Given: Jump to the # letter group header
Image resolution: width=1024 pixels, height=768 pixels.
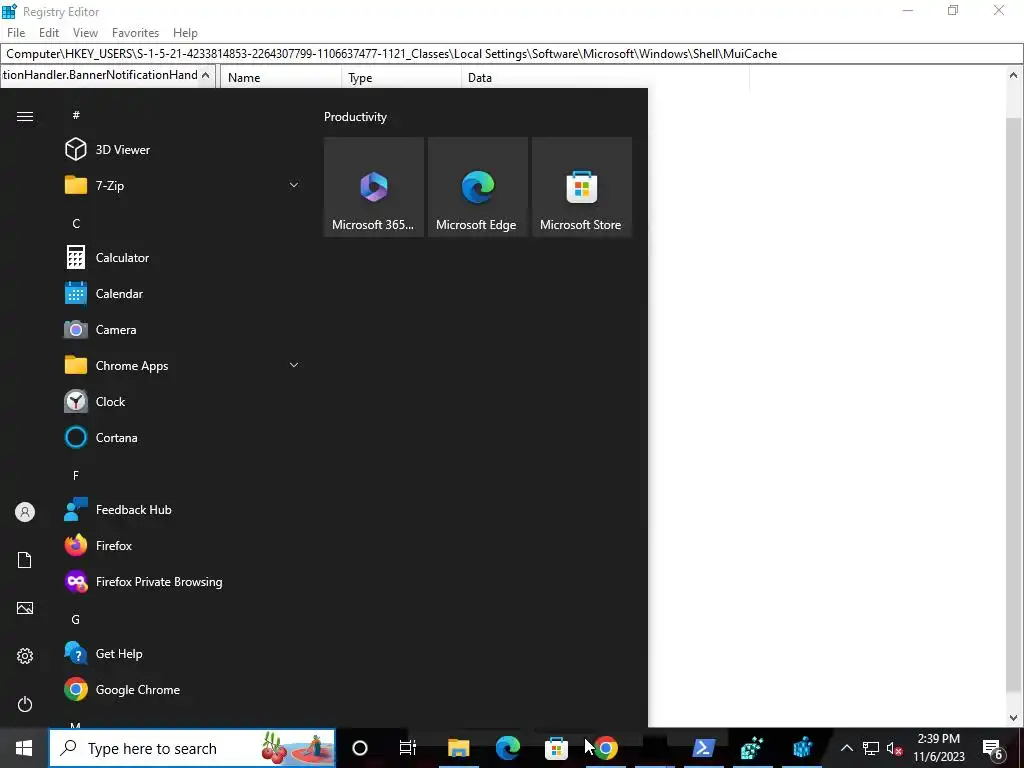Looking at the screenshot, I should 76,115.
